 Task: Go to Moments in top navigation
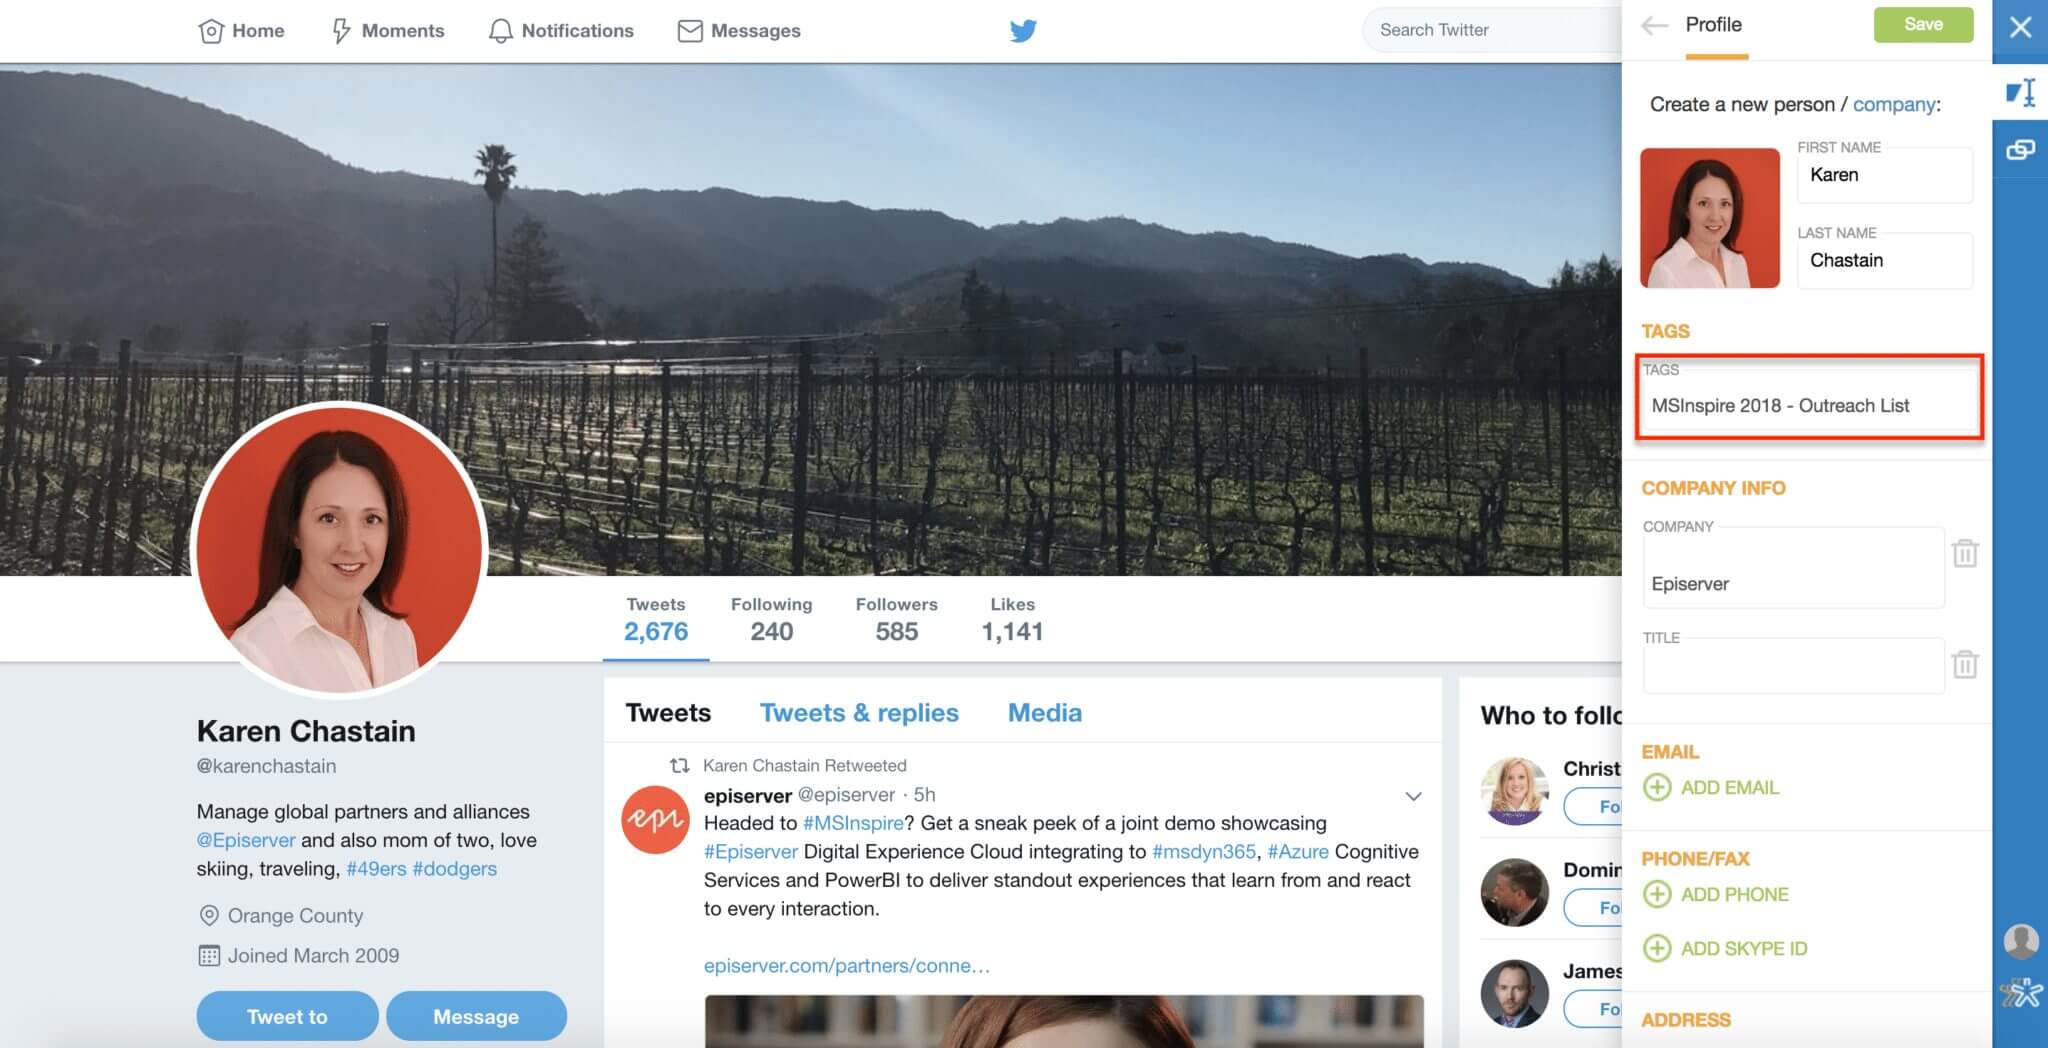click(x=388, y=31)
